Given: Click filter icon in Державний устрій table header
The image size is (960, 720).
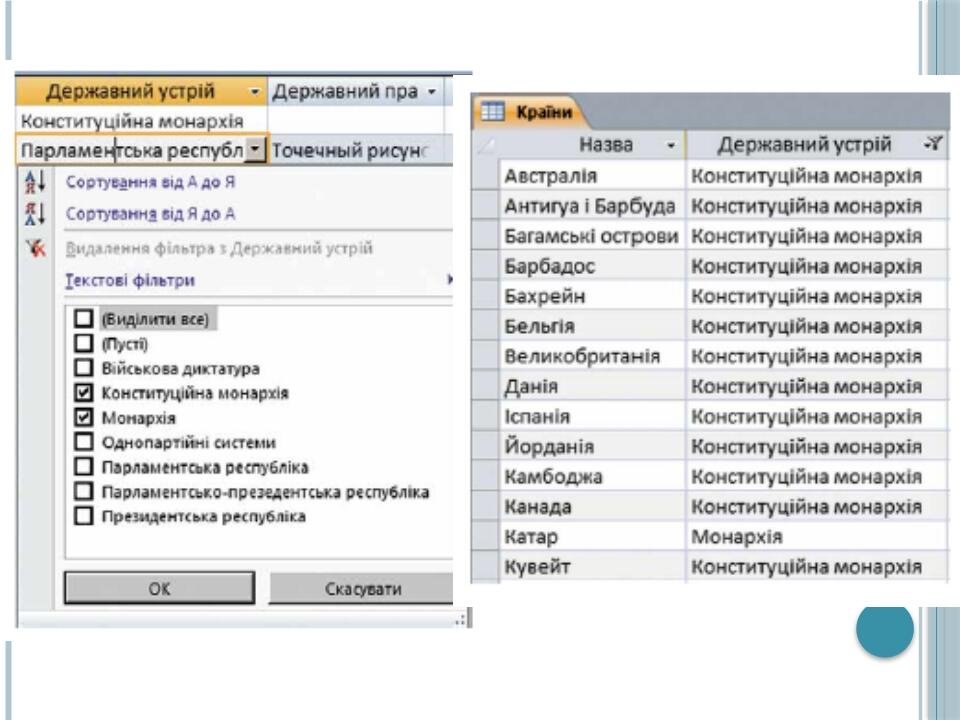Looking at the screenshot, I should coord(933,144).
